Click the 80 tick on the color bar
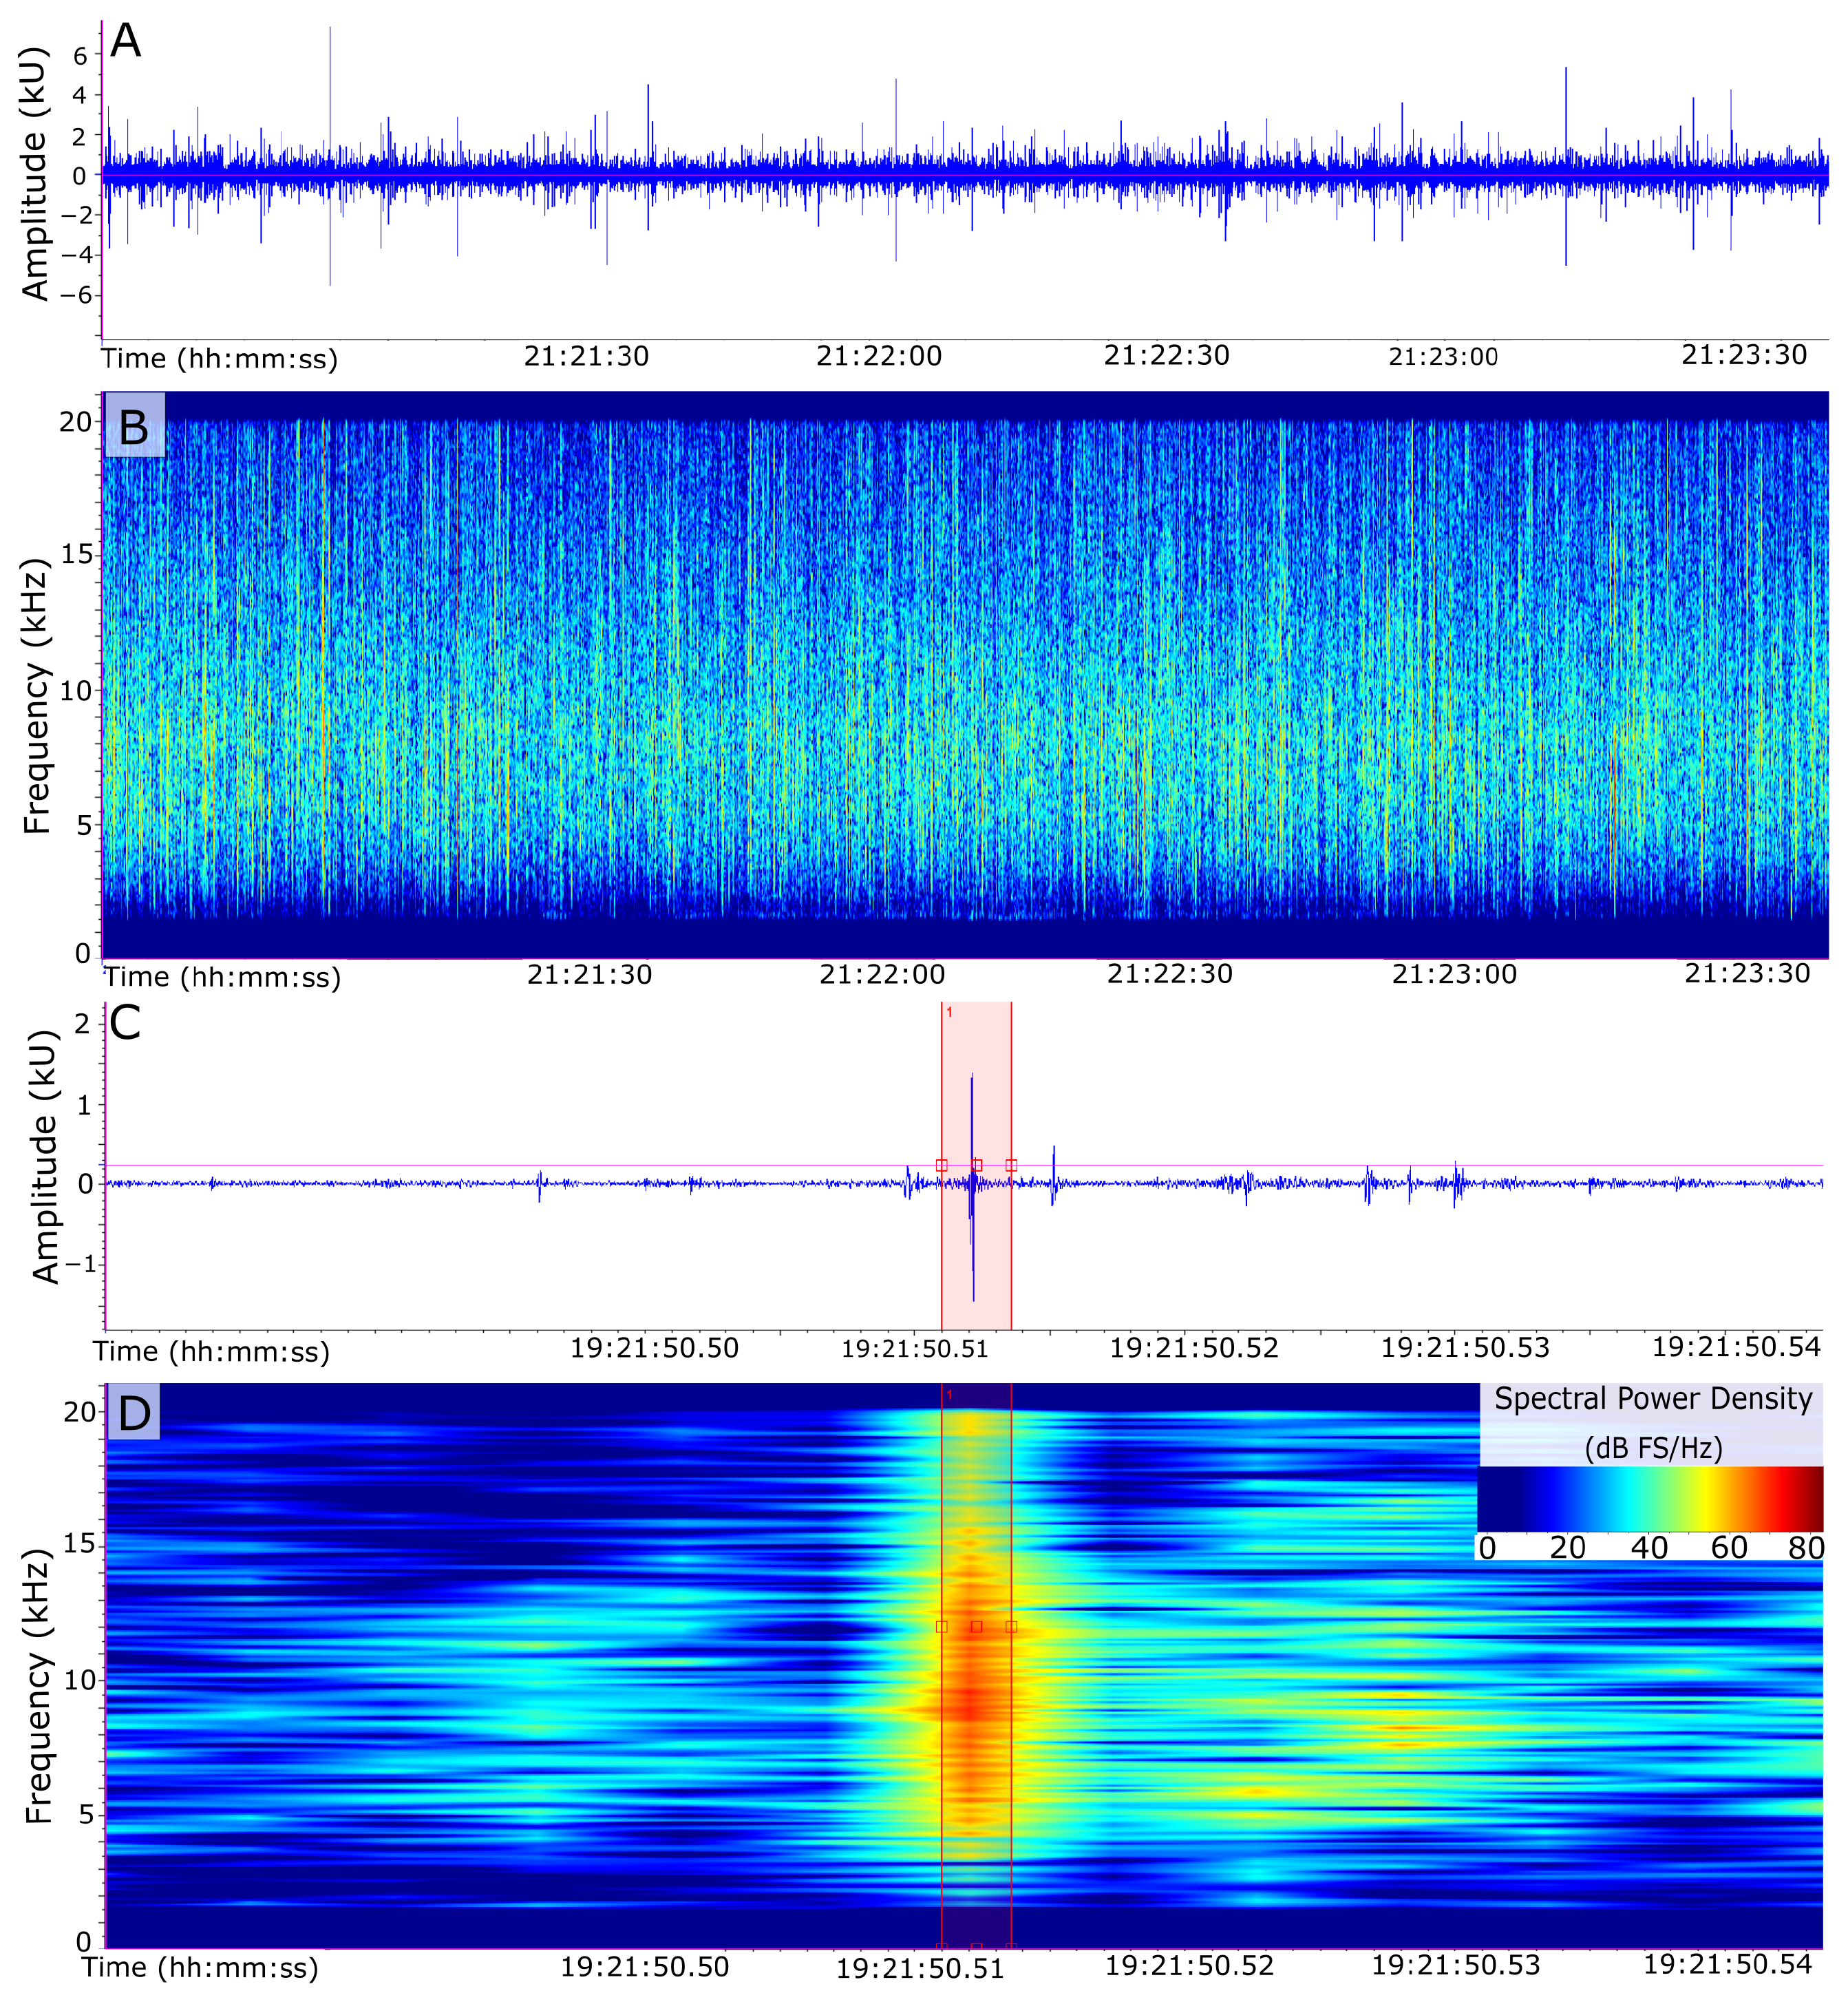1848x1993 pixels. 1806,1549
